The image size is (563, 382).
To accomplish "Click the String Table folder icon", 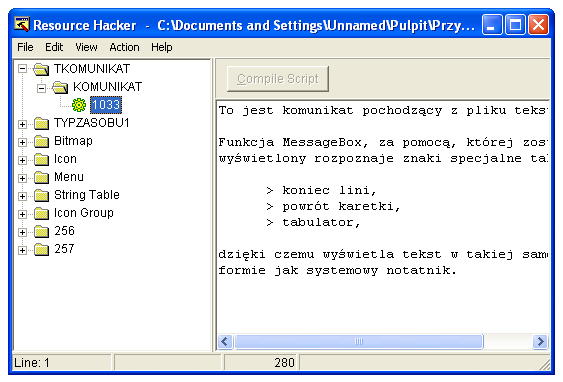I will (x=41, y=195).
